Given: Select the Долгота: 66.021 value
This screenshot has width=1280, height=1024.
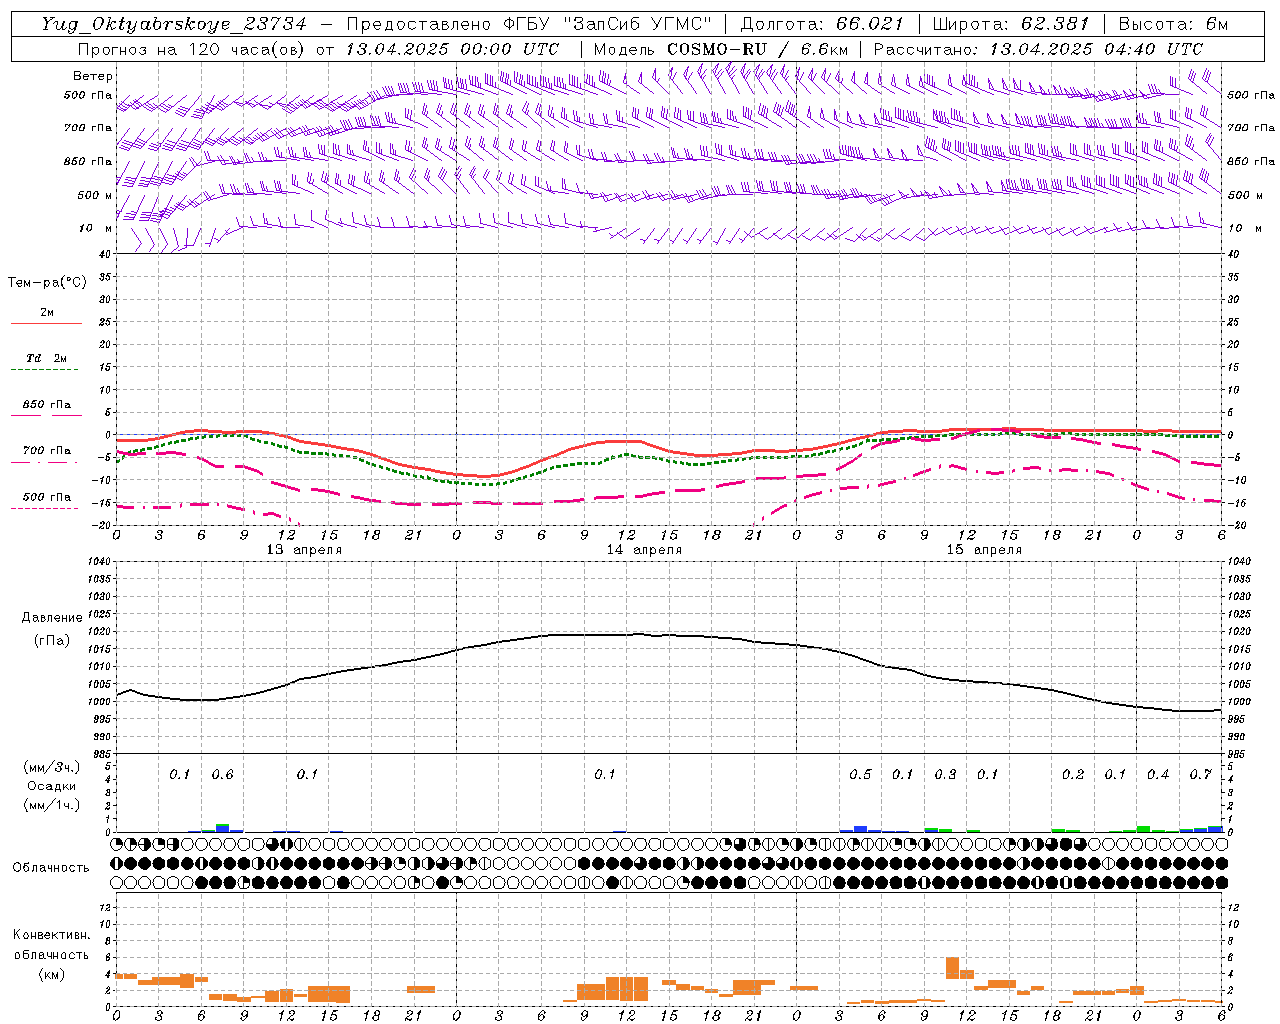Looking at the screenshot, I should pyautogui.click(x=822, y=24).
